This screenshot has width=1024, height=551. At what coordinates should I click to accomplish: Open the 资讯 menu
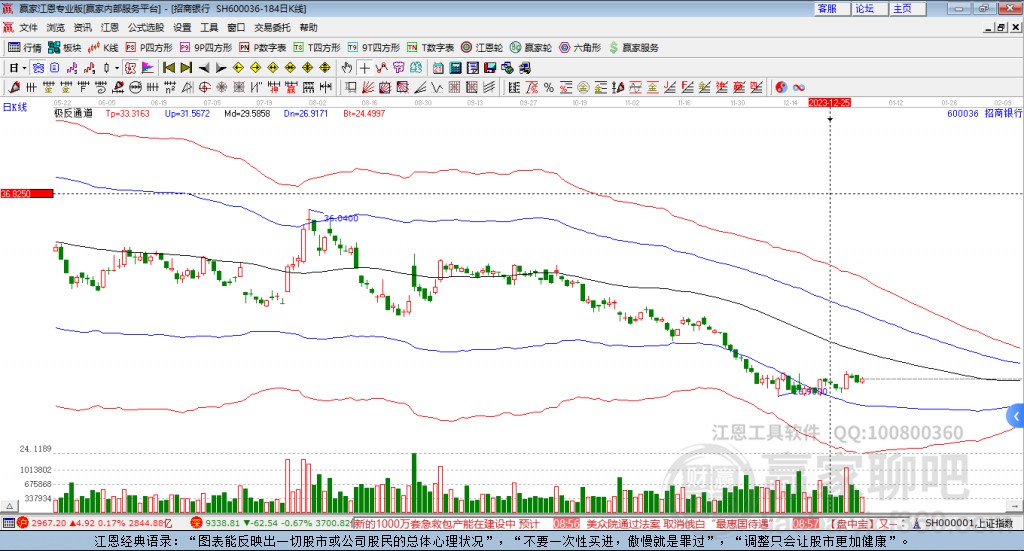click(82, 27)
